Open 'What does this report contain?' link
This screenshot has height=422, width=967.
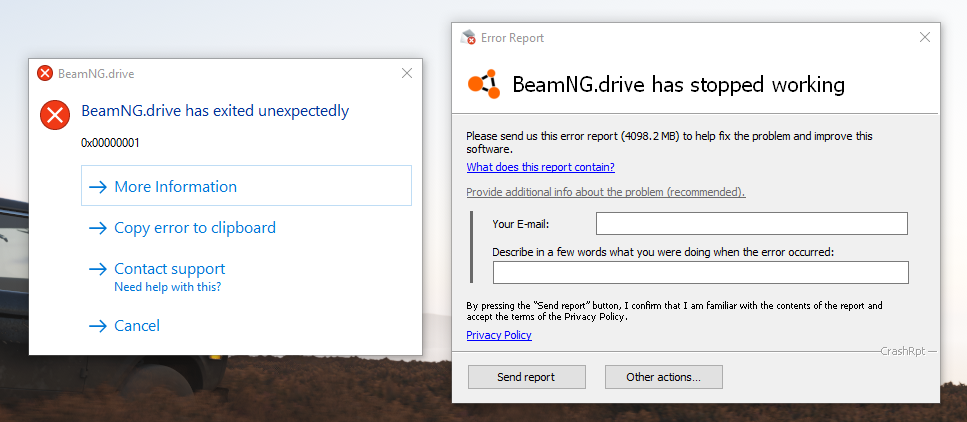[x=540, y=167]
